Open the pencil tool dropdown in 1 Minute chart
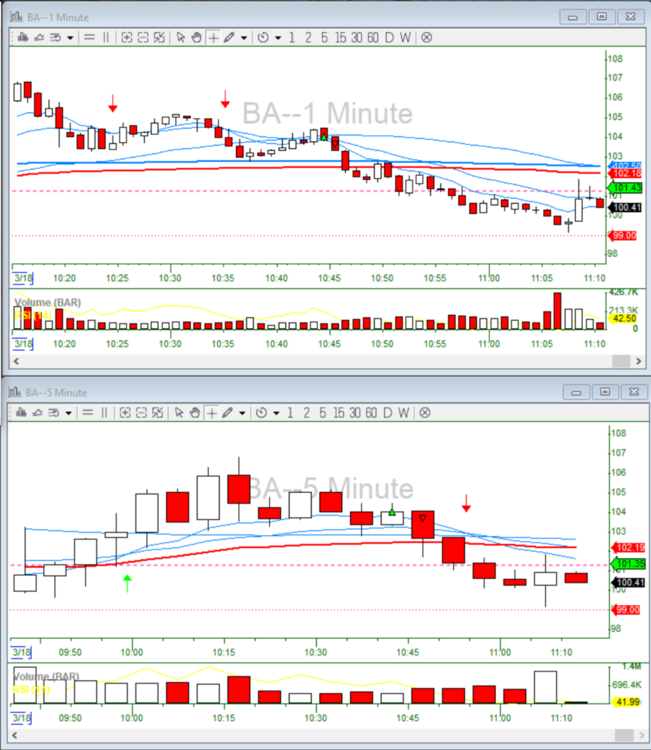 (244, 37)
